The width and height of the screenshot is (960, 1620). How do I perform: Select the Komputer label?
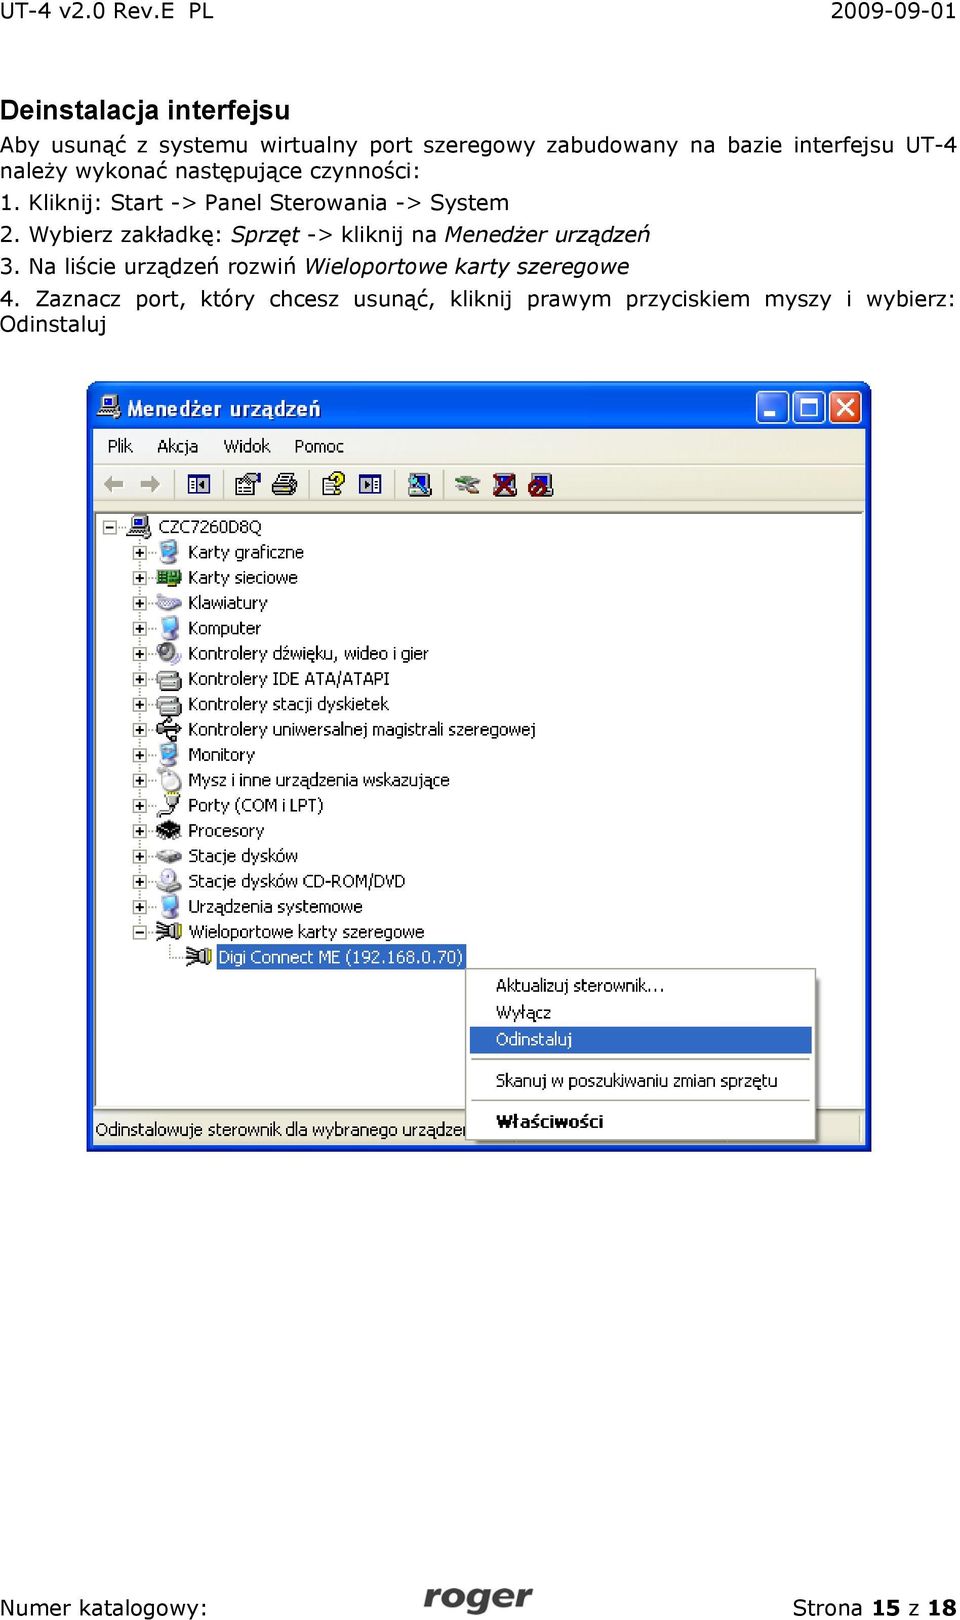point(224,628)
